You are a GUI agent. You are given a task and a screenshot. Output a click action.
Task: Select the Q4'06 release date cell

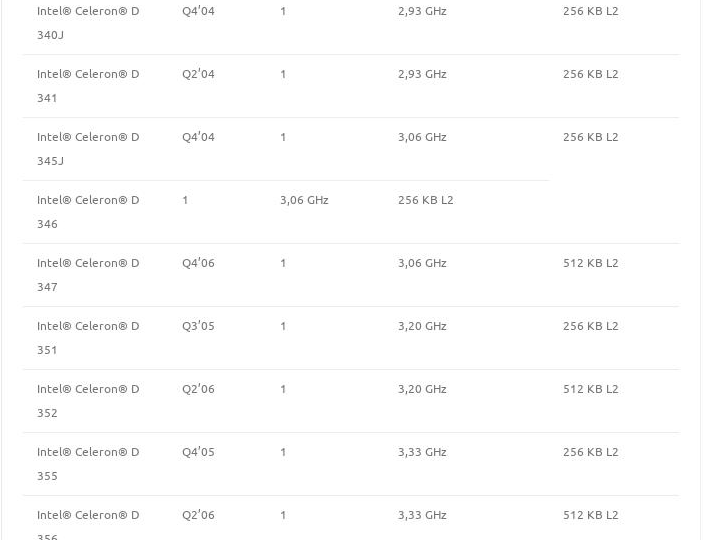pyautogui.click(x=198, y=263)
